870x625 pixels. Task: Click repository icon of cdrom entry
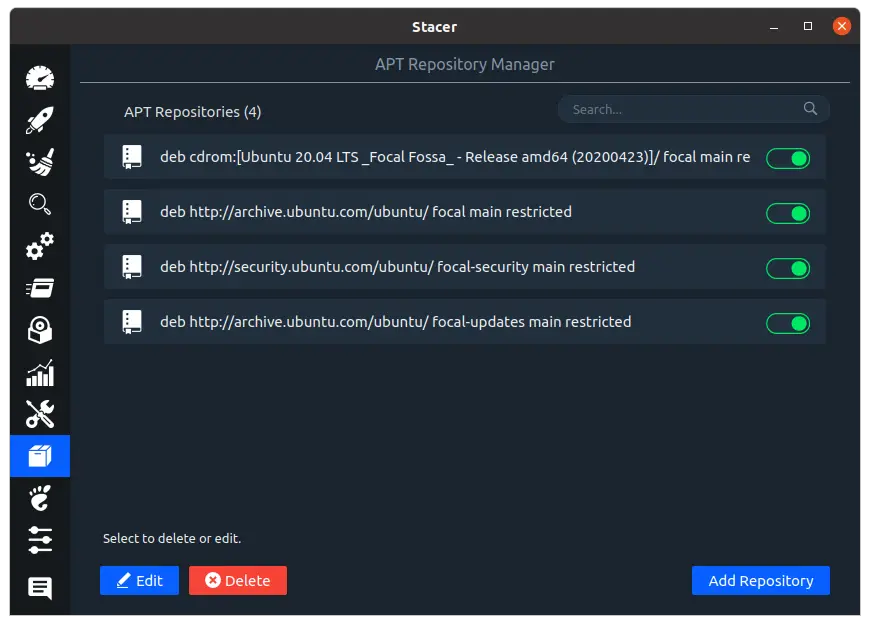click(131, 157)
